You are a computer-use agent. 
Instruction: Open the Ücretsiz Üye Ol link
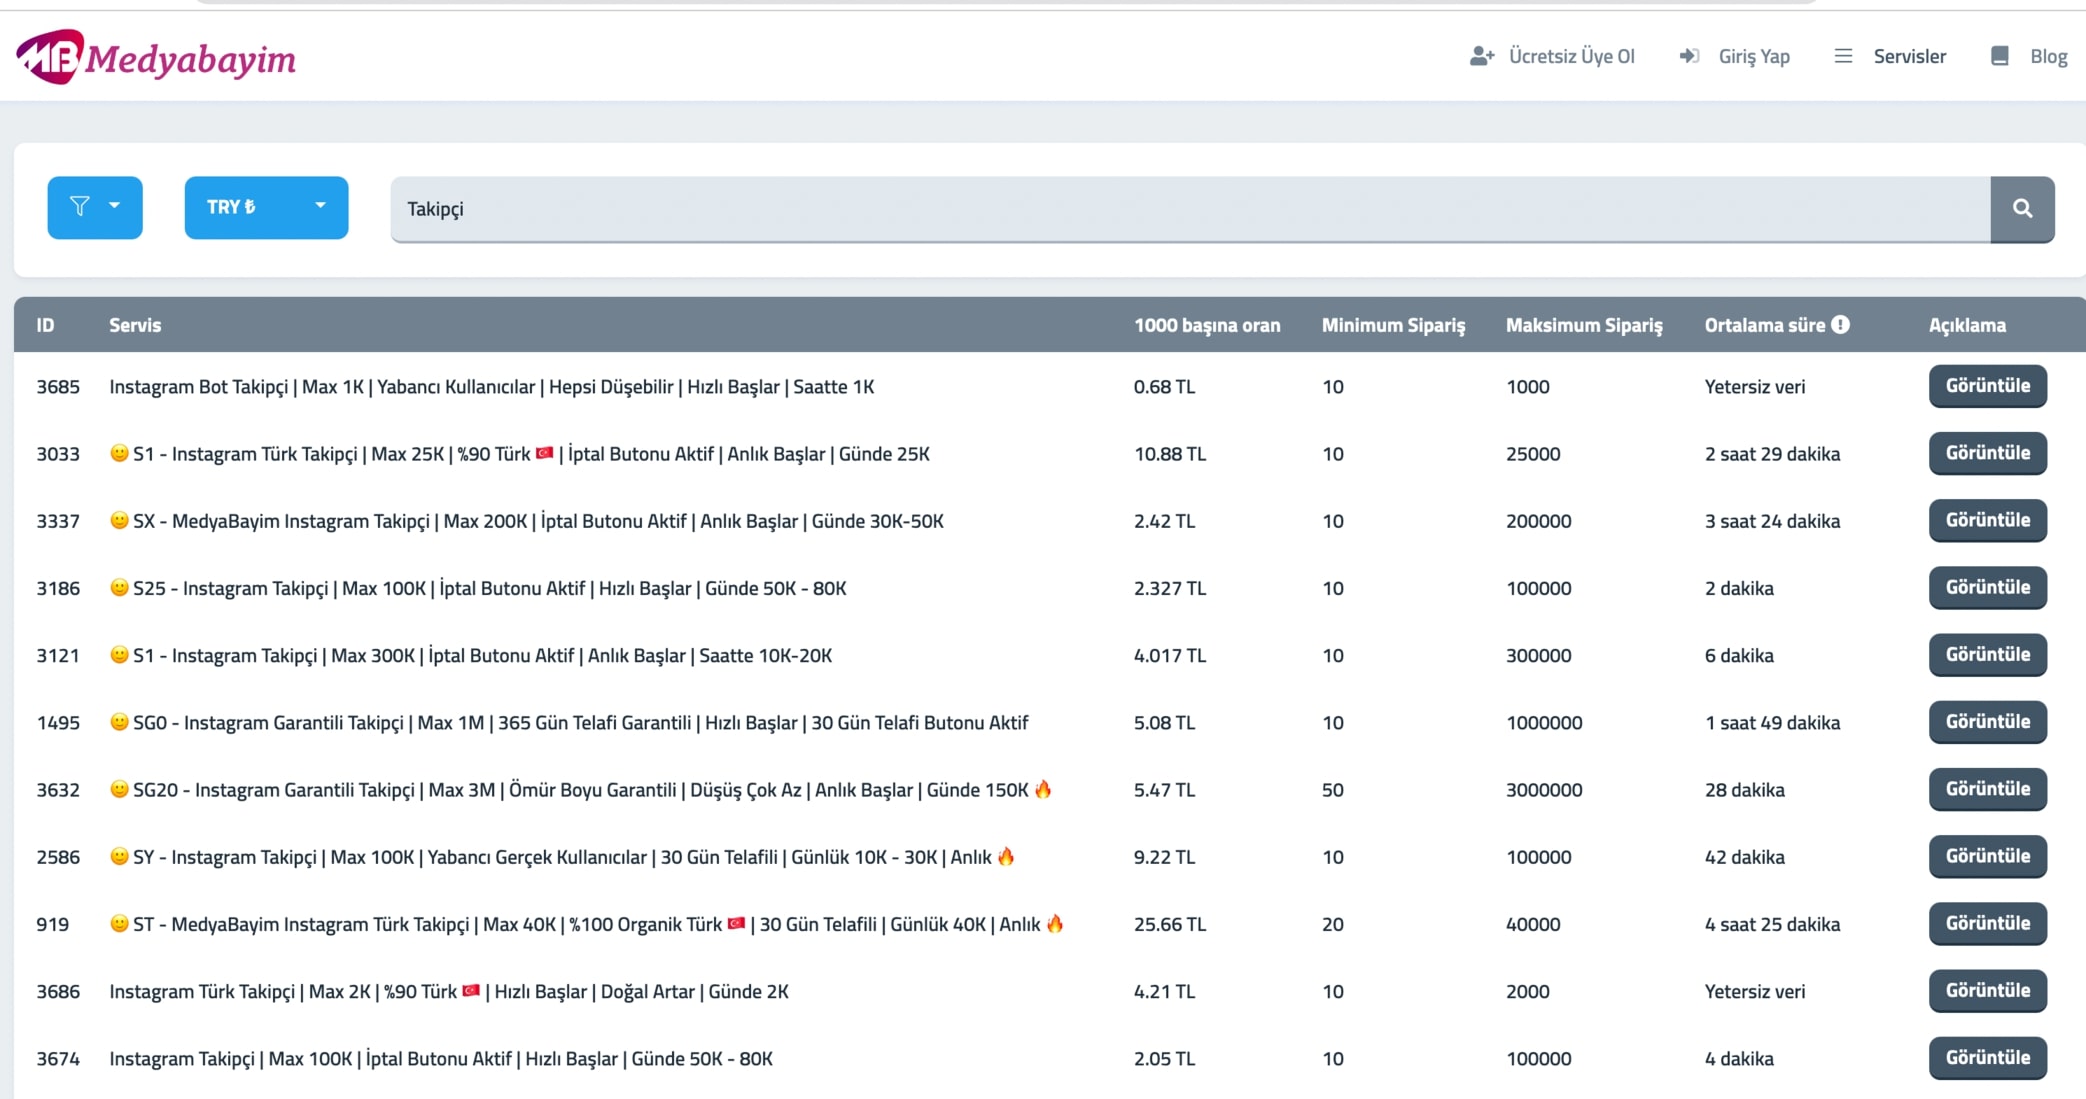click(x=1571, y=57)
